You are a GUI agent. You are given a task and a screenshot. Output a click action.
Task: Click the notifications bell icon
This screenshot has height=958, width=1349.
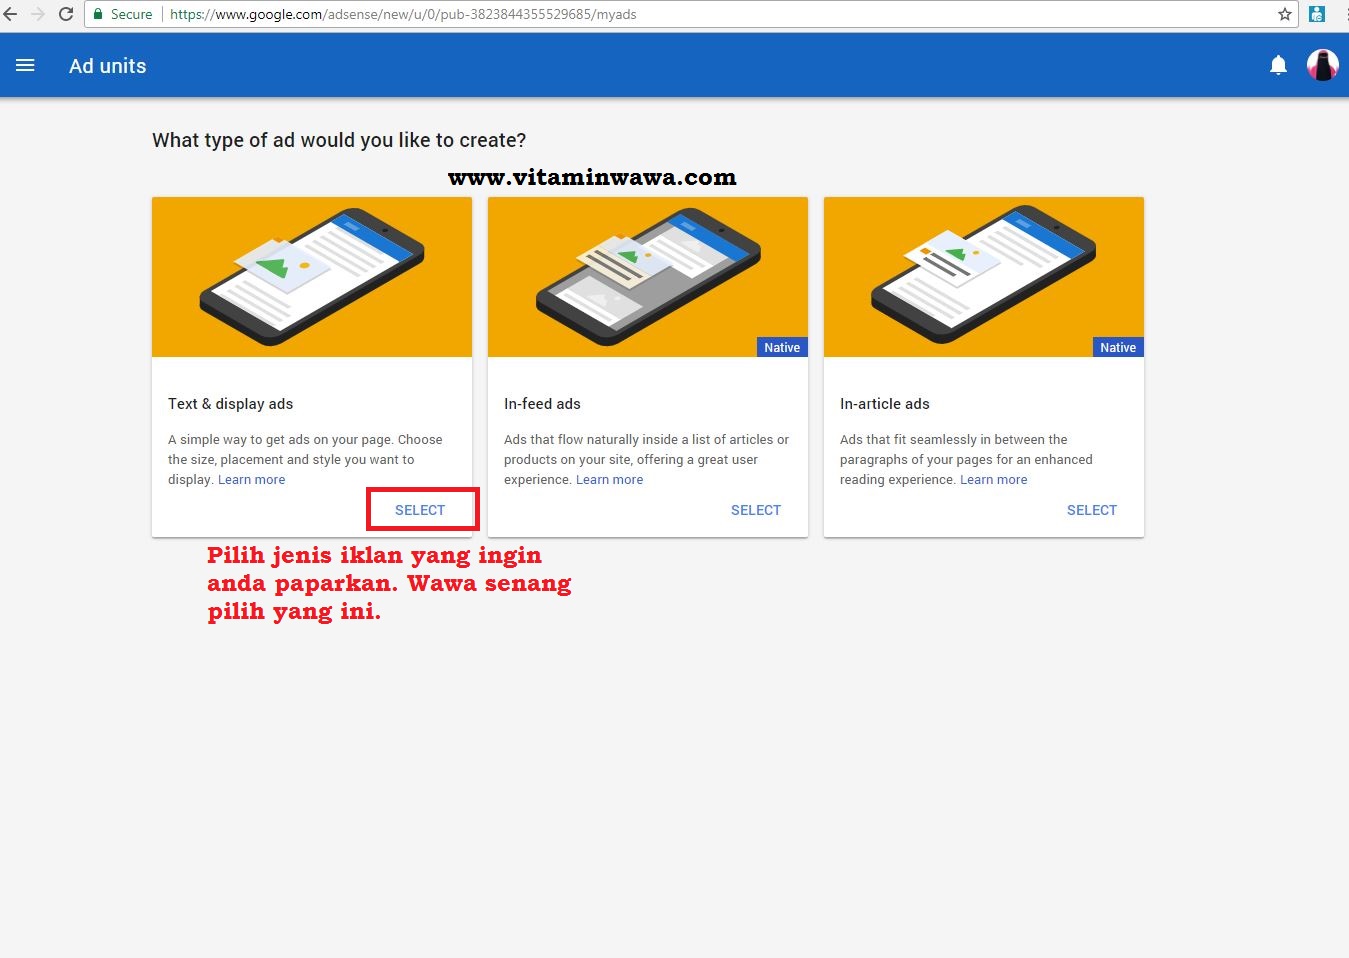1278,64
